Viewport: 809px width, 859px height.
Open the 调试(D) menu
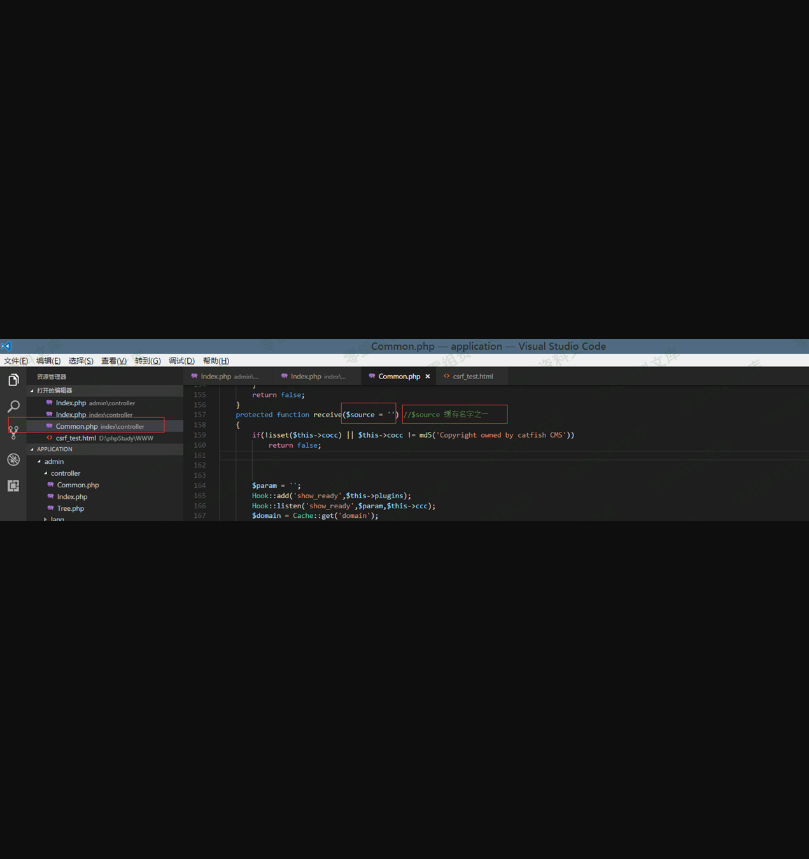181,361
